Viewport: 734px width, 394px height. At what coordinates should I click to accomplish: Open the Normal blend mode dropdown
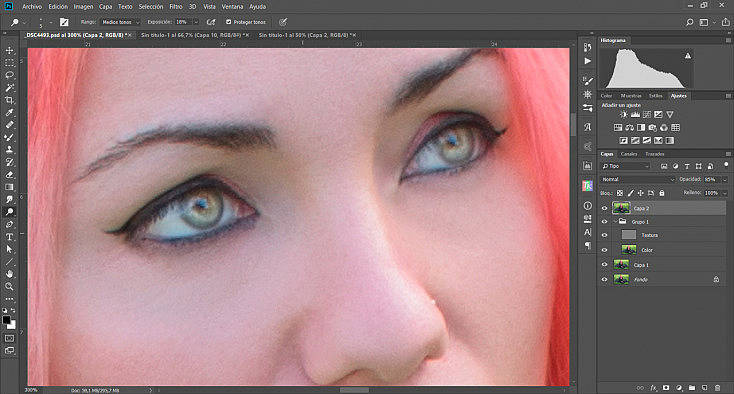[x=638, y=179]
